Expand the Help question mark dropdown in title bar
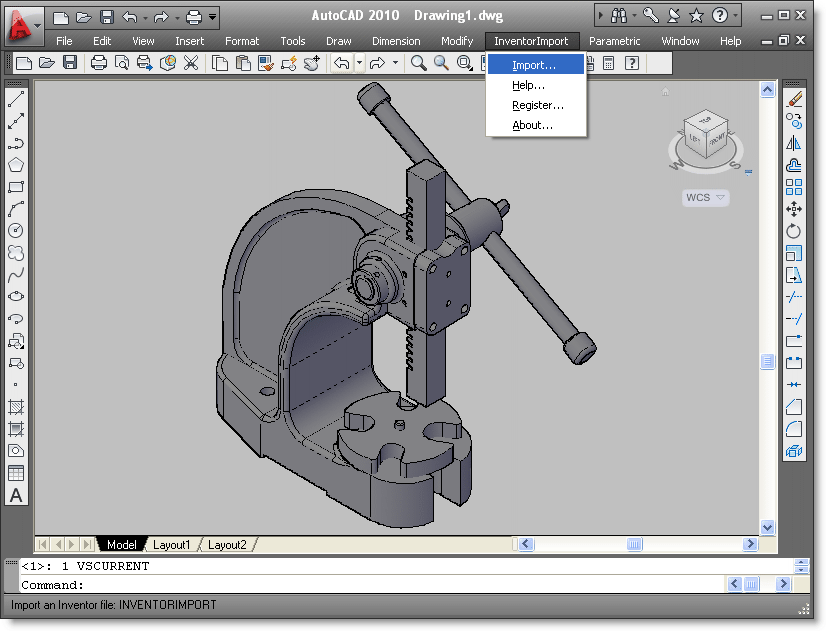This screenshot has width=826, height=631. [x=735, y=16]
